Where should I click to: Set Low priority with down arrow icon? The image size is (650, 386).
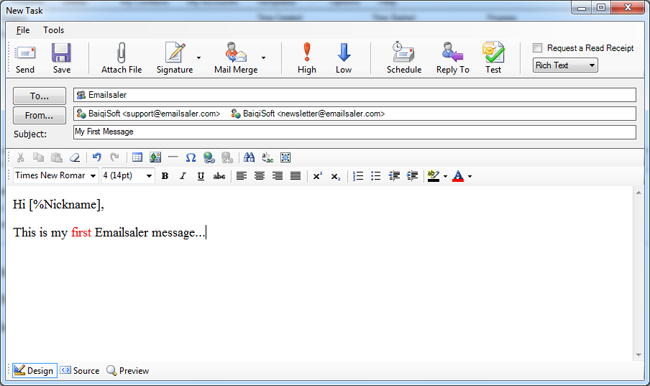344,53
